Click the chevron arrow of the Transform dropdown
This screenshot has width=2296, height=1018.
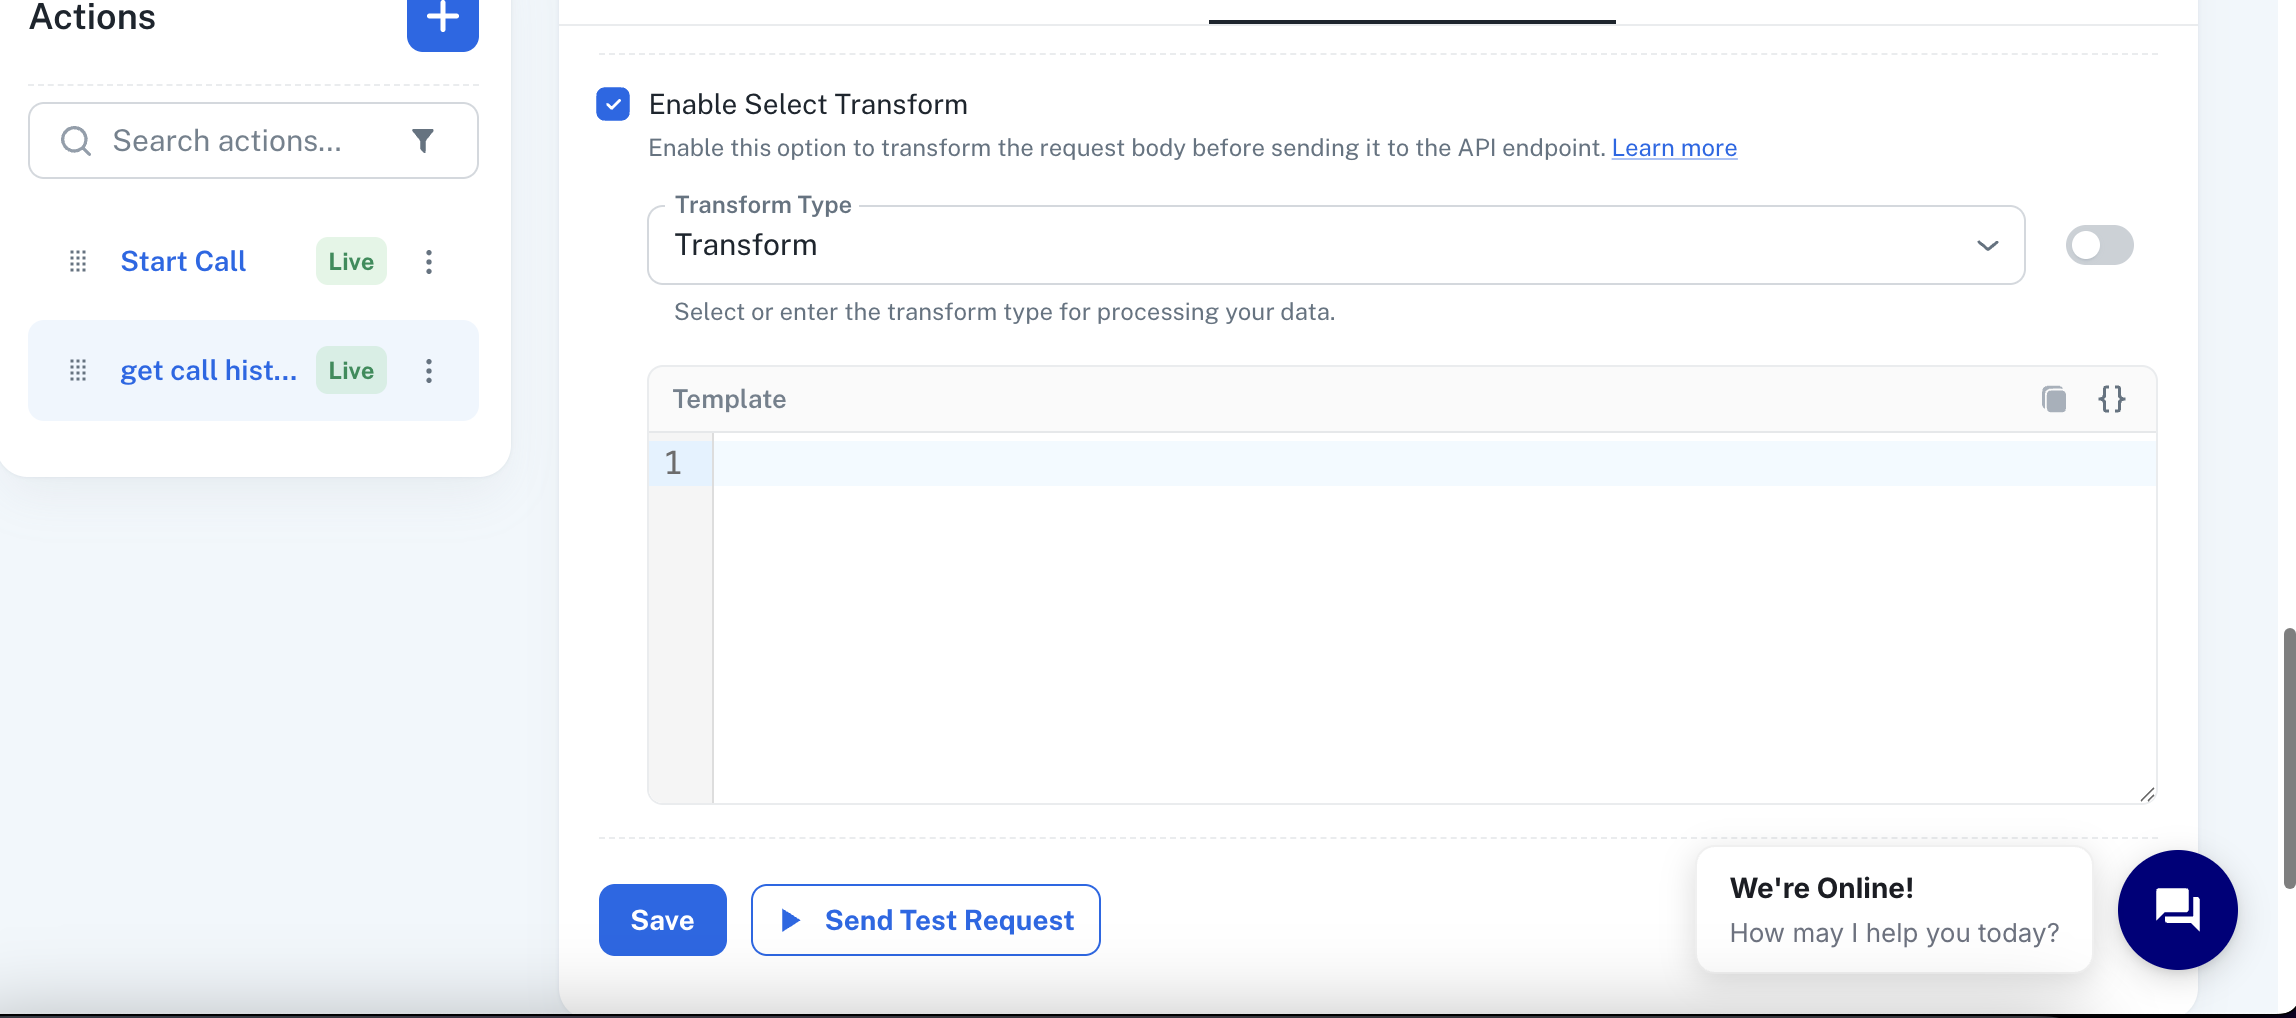pos(1988,245)
